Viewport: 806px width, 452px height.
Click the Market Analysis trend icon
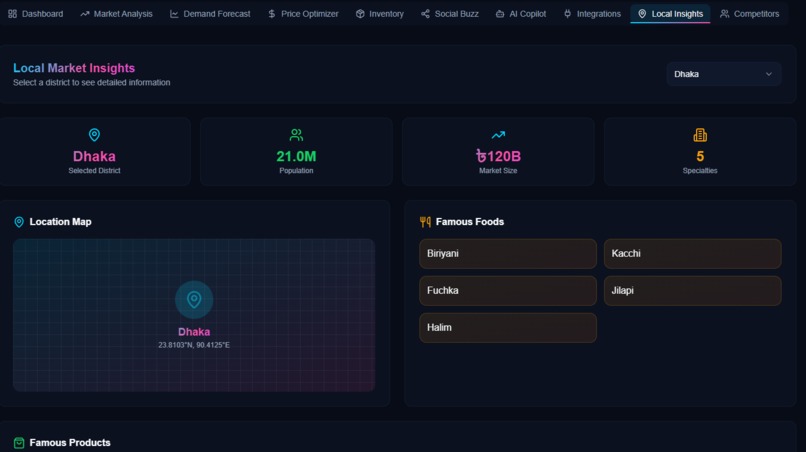[84, 14]
